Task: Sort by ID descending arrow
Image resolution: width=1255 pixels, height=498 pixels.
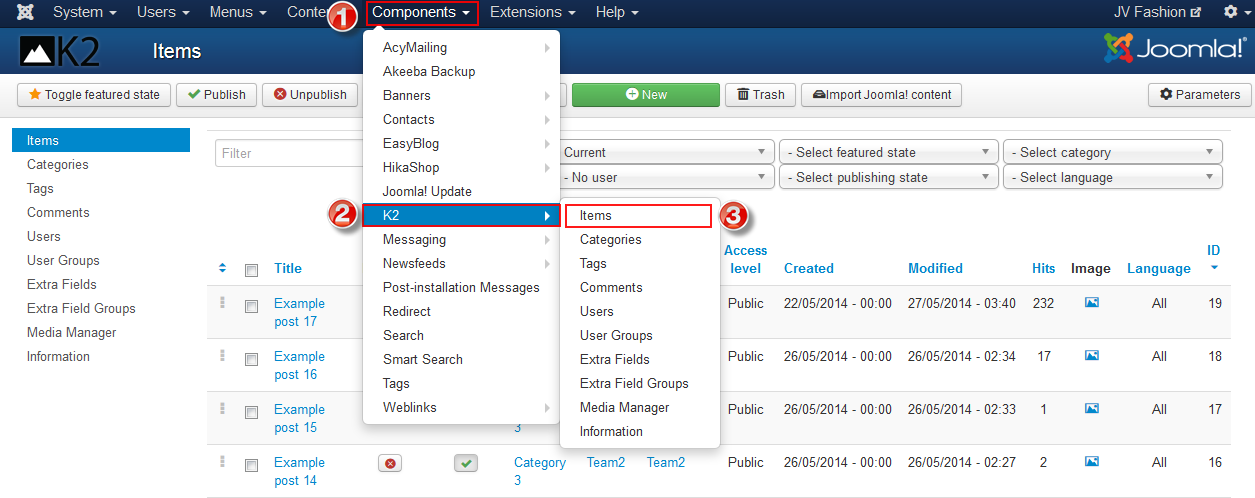Action: click(1214, 268)
